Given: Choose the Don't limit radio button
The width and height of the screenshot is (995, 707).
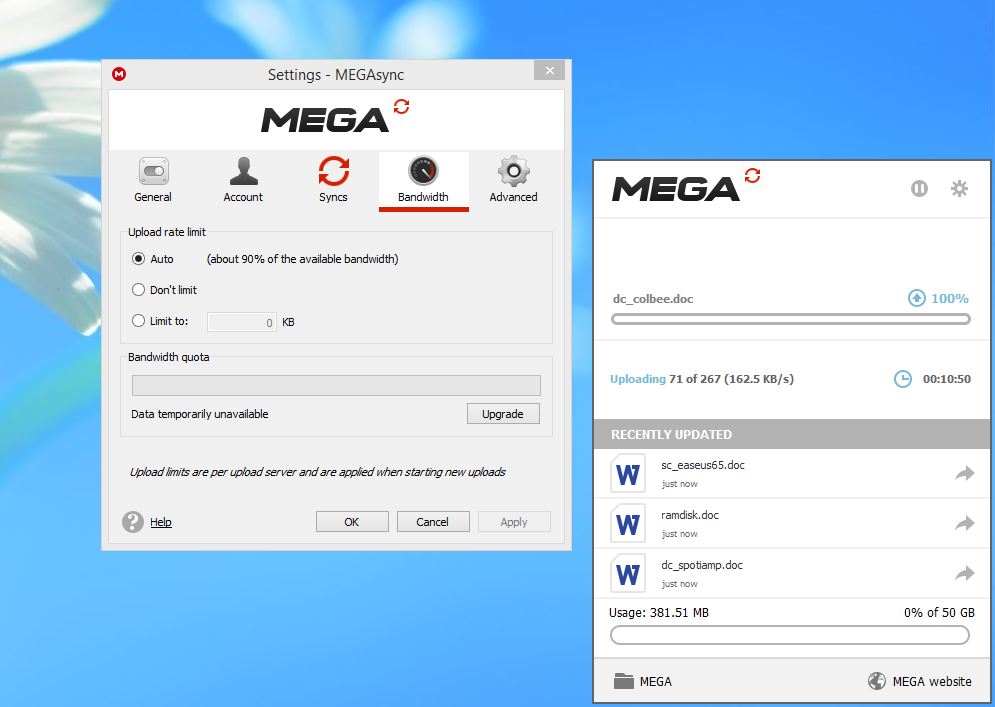Looking at the screenshot, I should click(138, 290).
